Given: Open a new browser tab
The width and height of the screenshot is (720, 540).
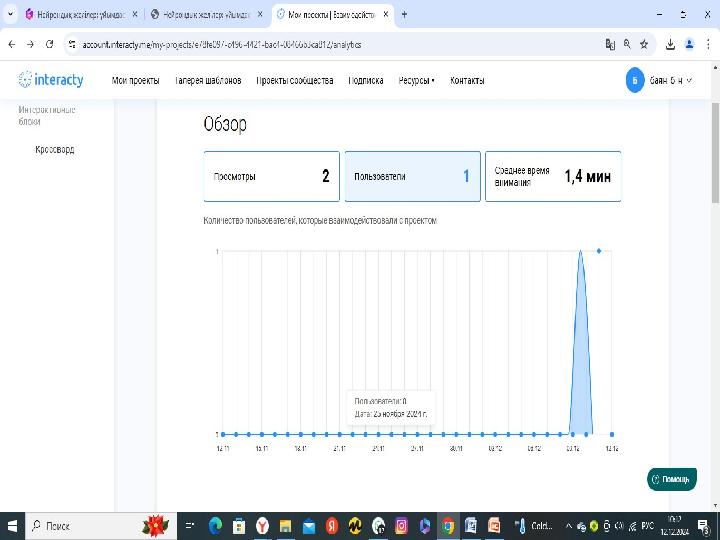Looking at the screenshot, I should 404,15.
